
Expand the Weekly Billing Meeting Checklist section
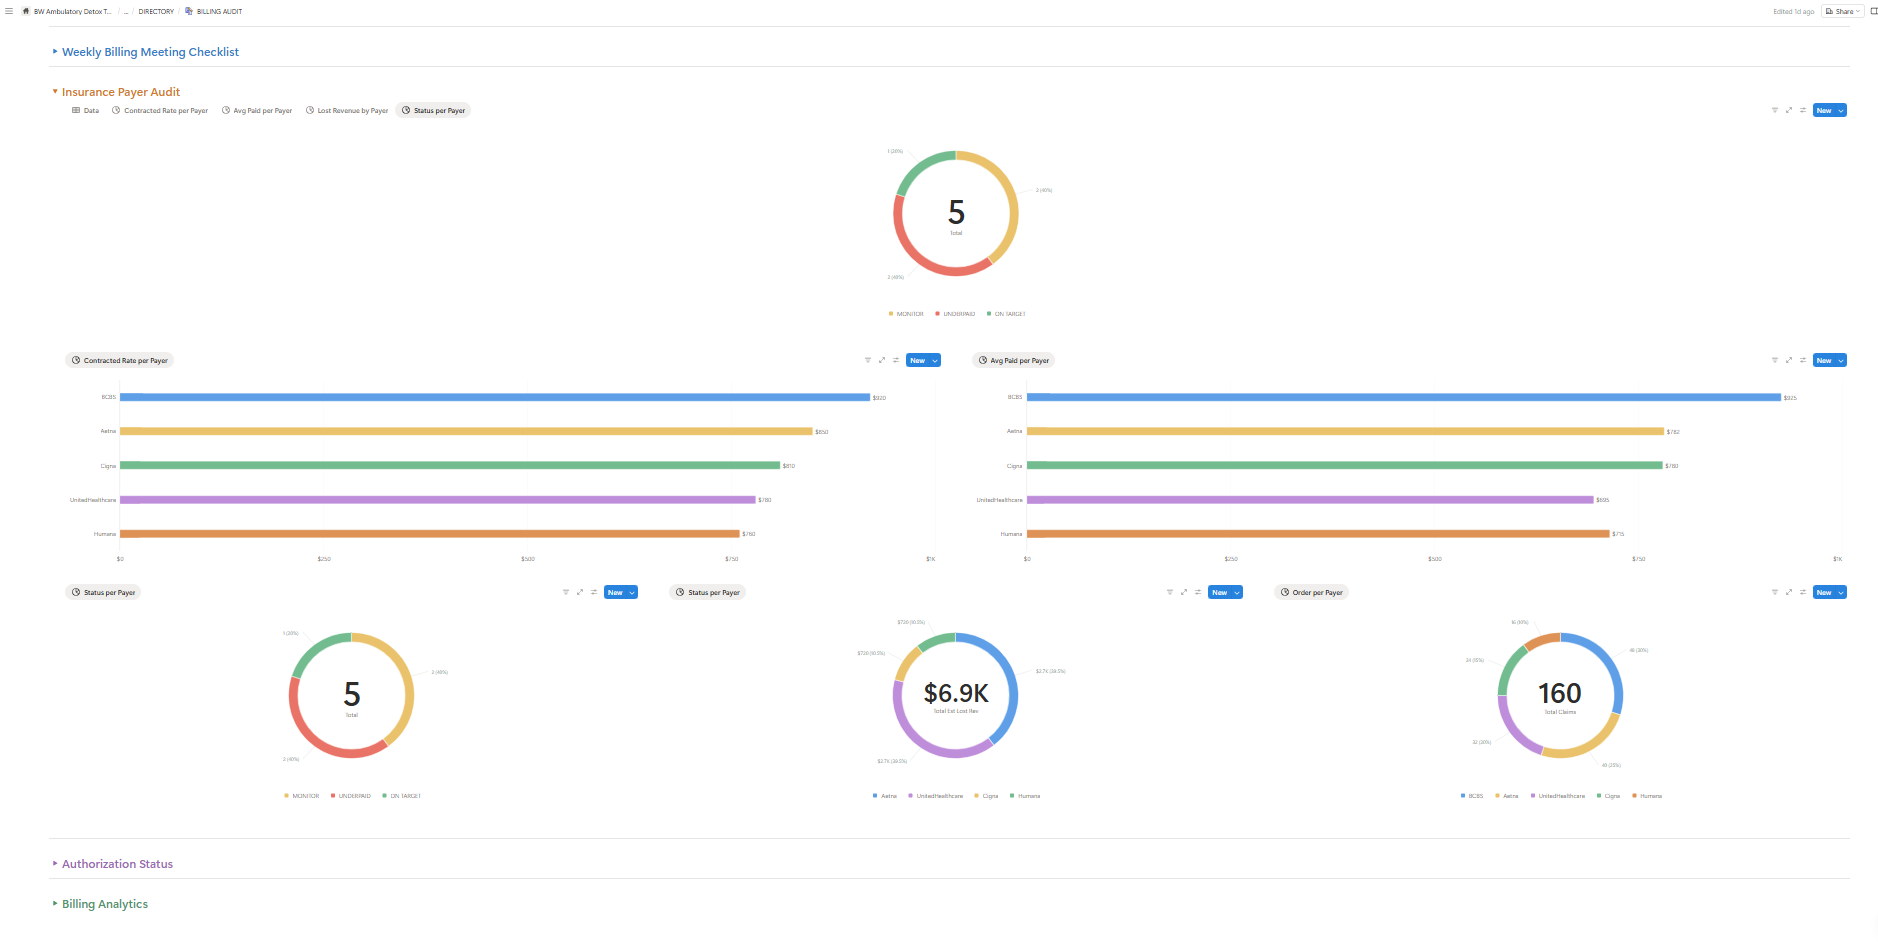pyautogui.click(x=150, y=52)
